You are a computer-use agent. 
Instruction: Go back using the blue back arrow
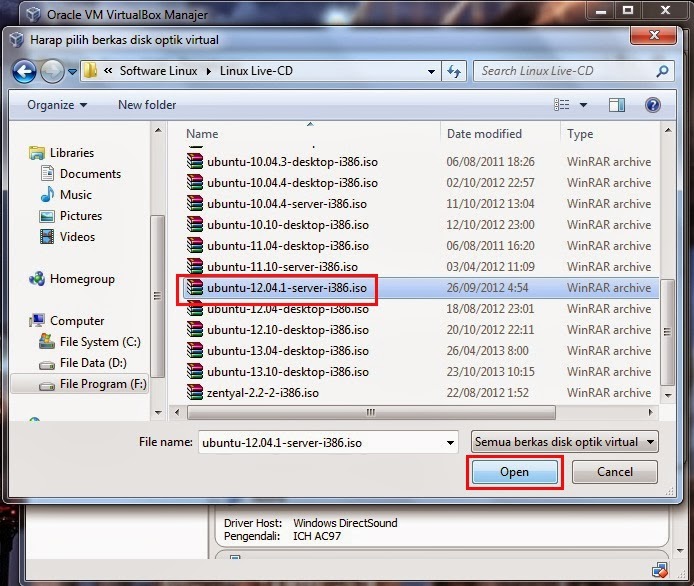coord(24,71)
